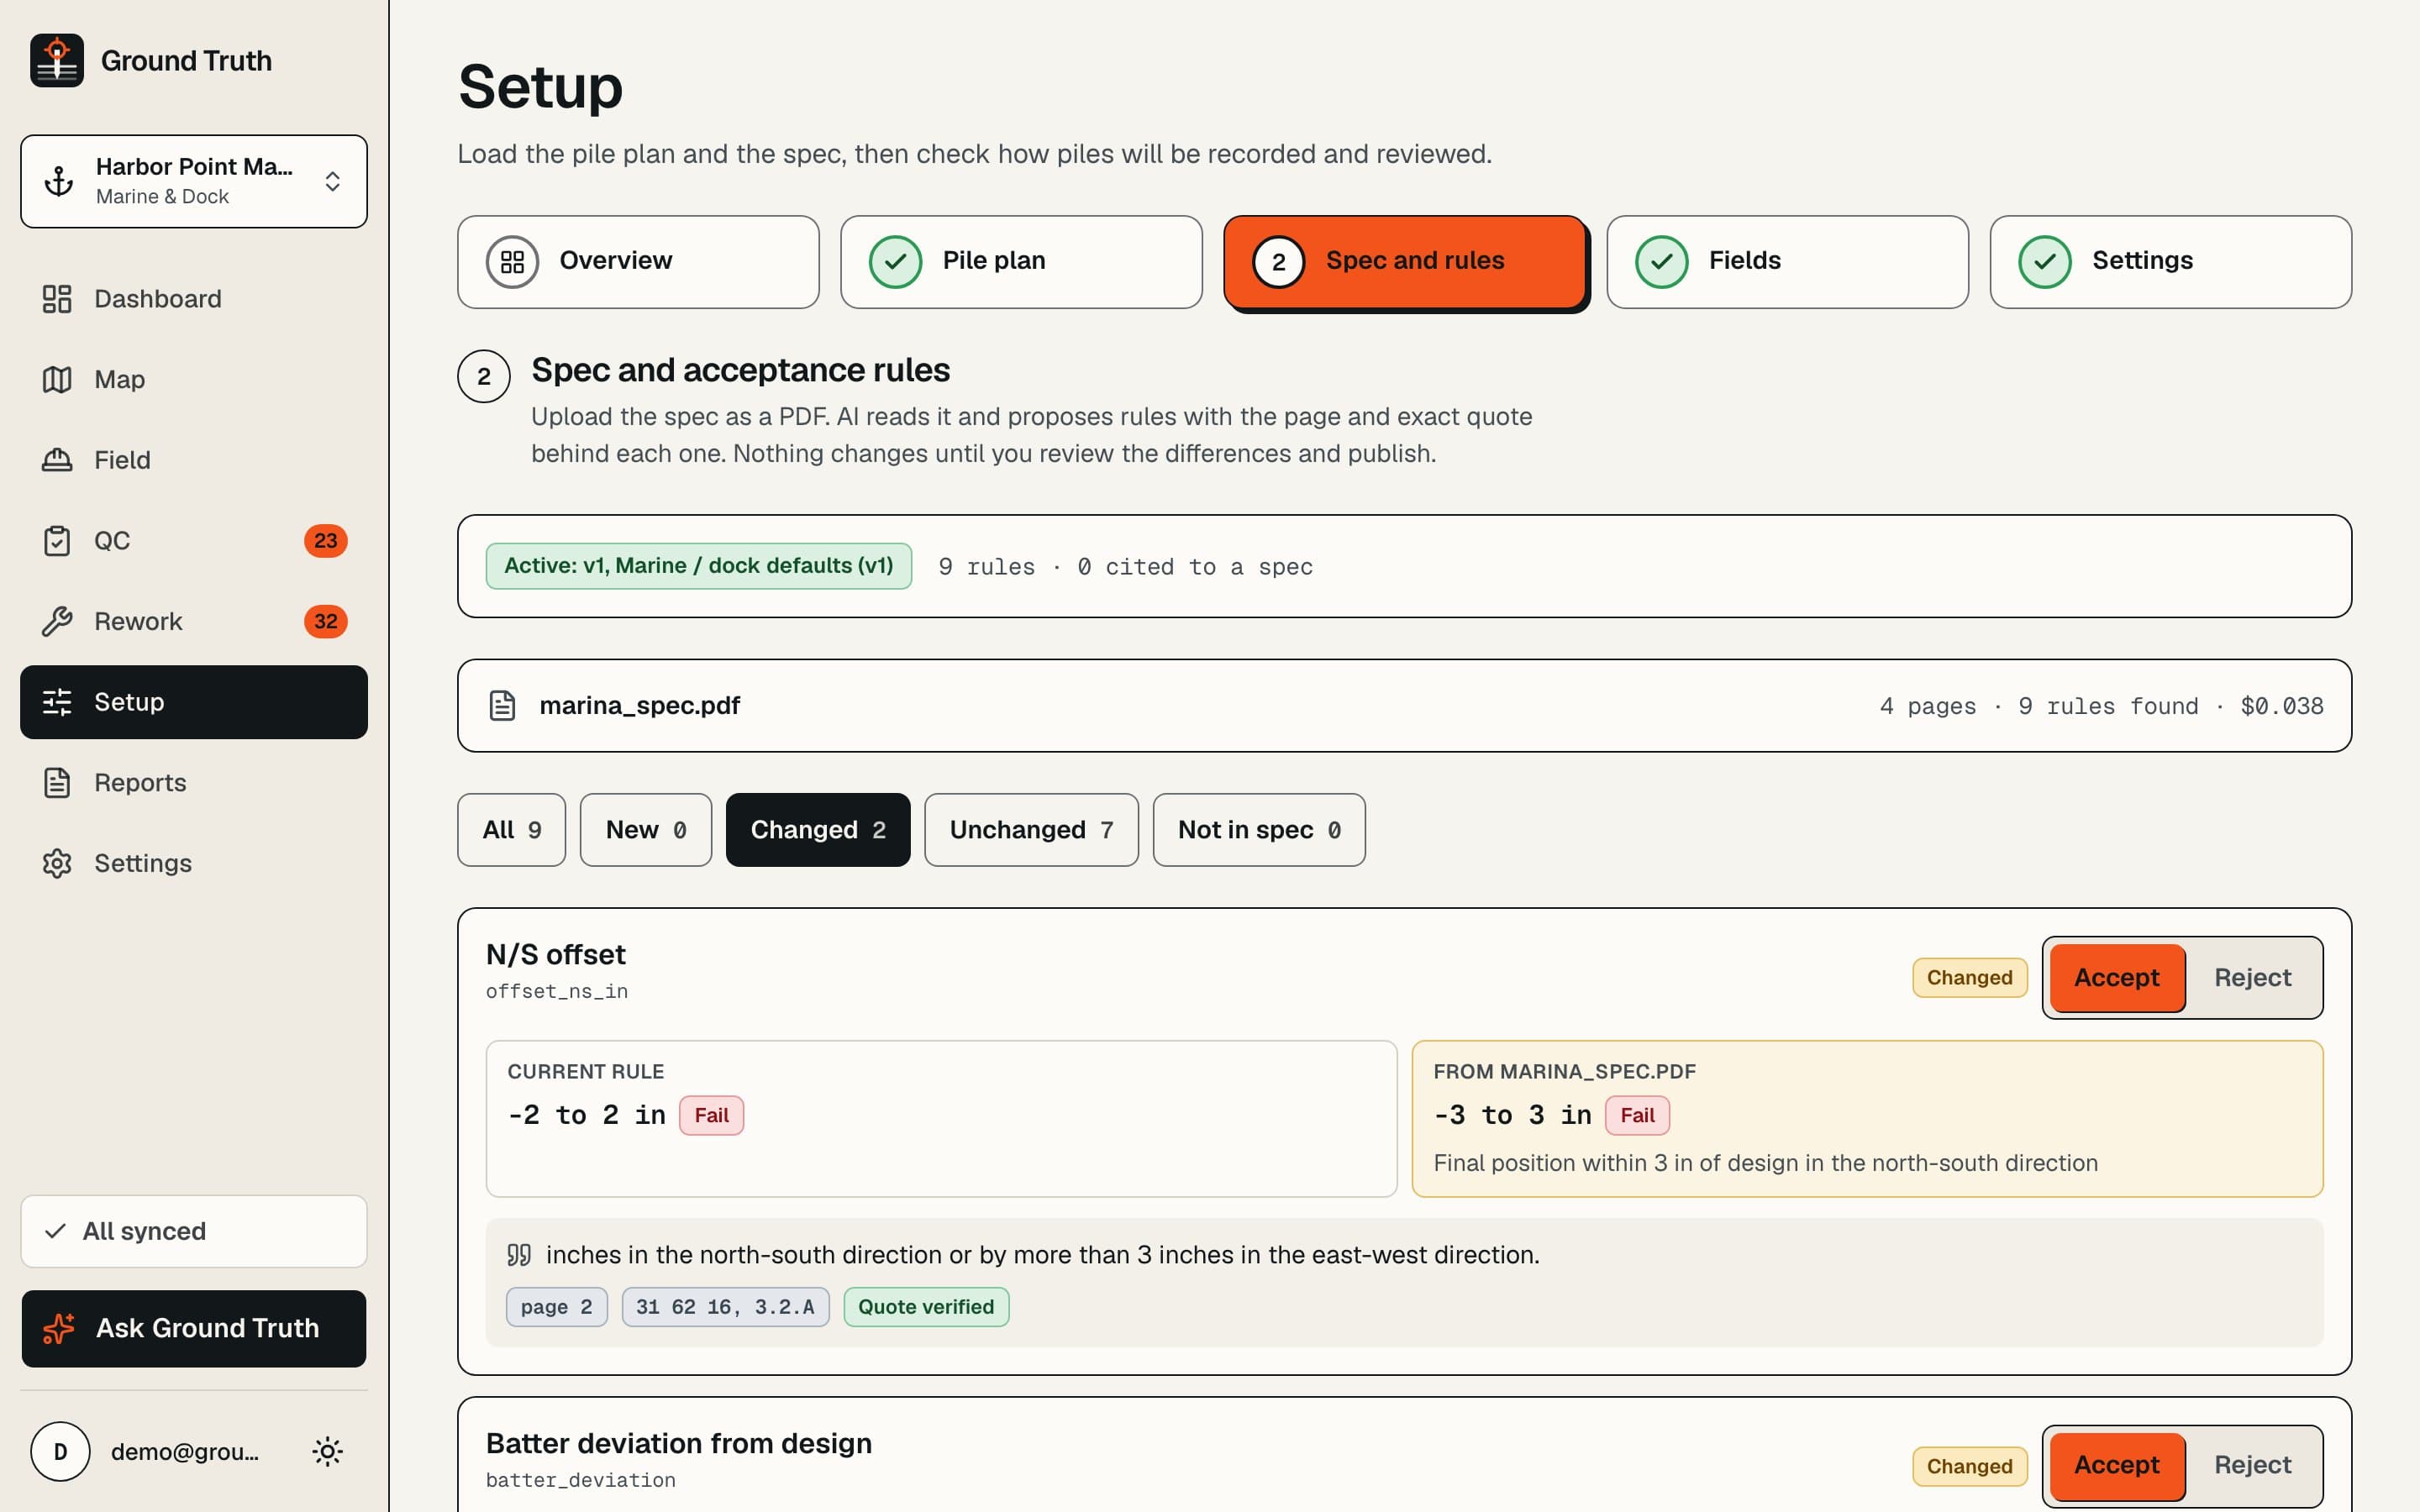Open the Pile plan setup step
The height and width of the screenshot is (1512, 2420).
tap(1021, 262)
